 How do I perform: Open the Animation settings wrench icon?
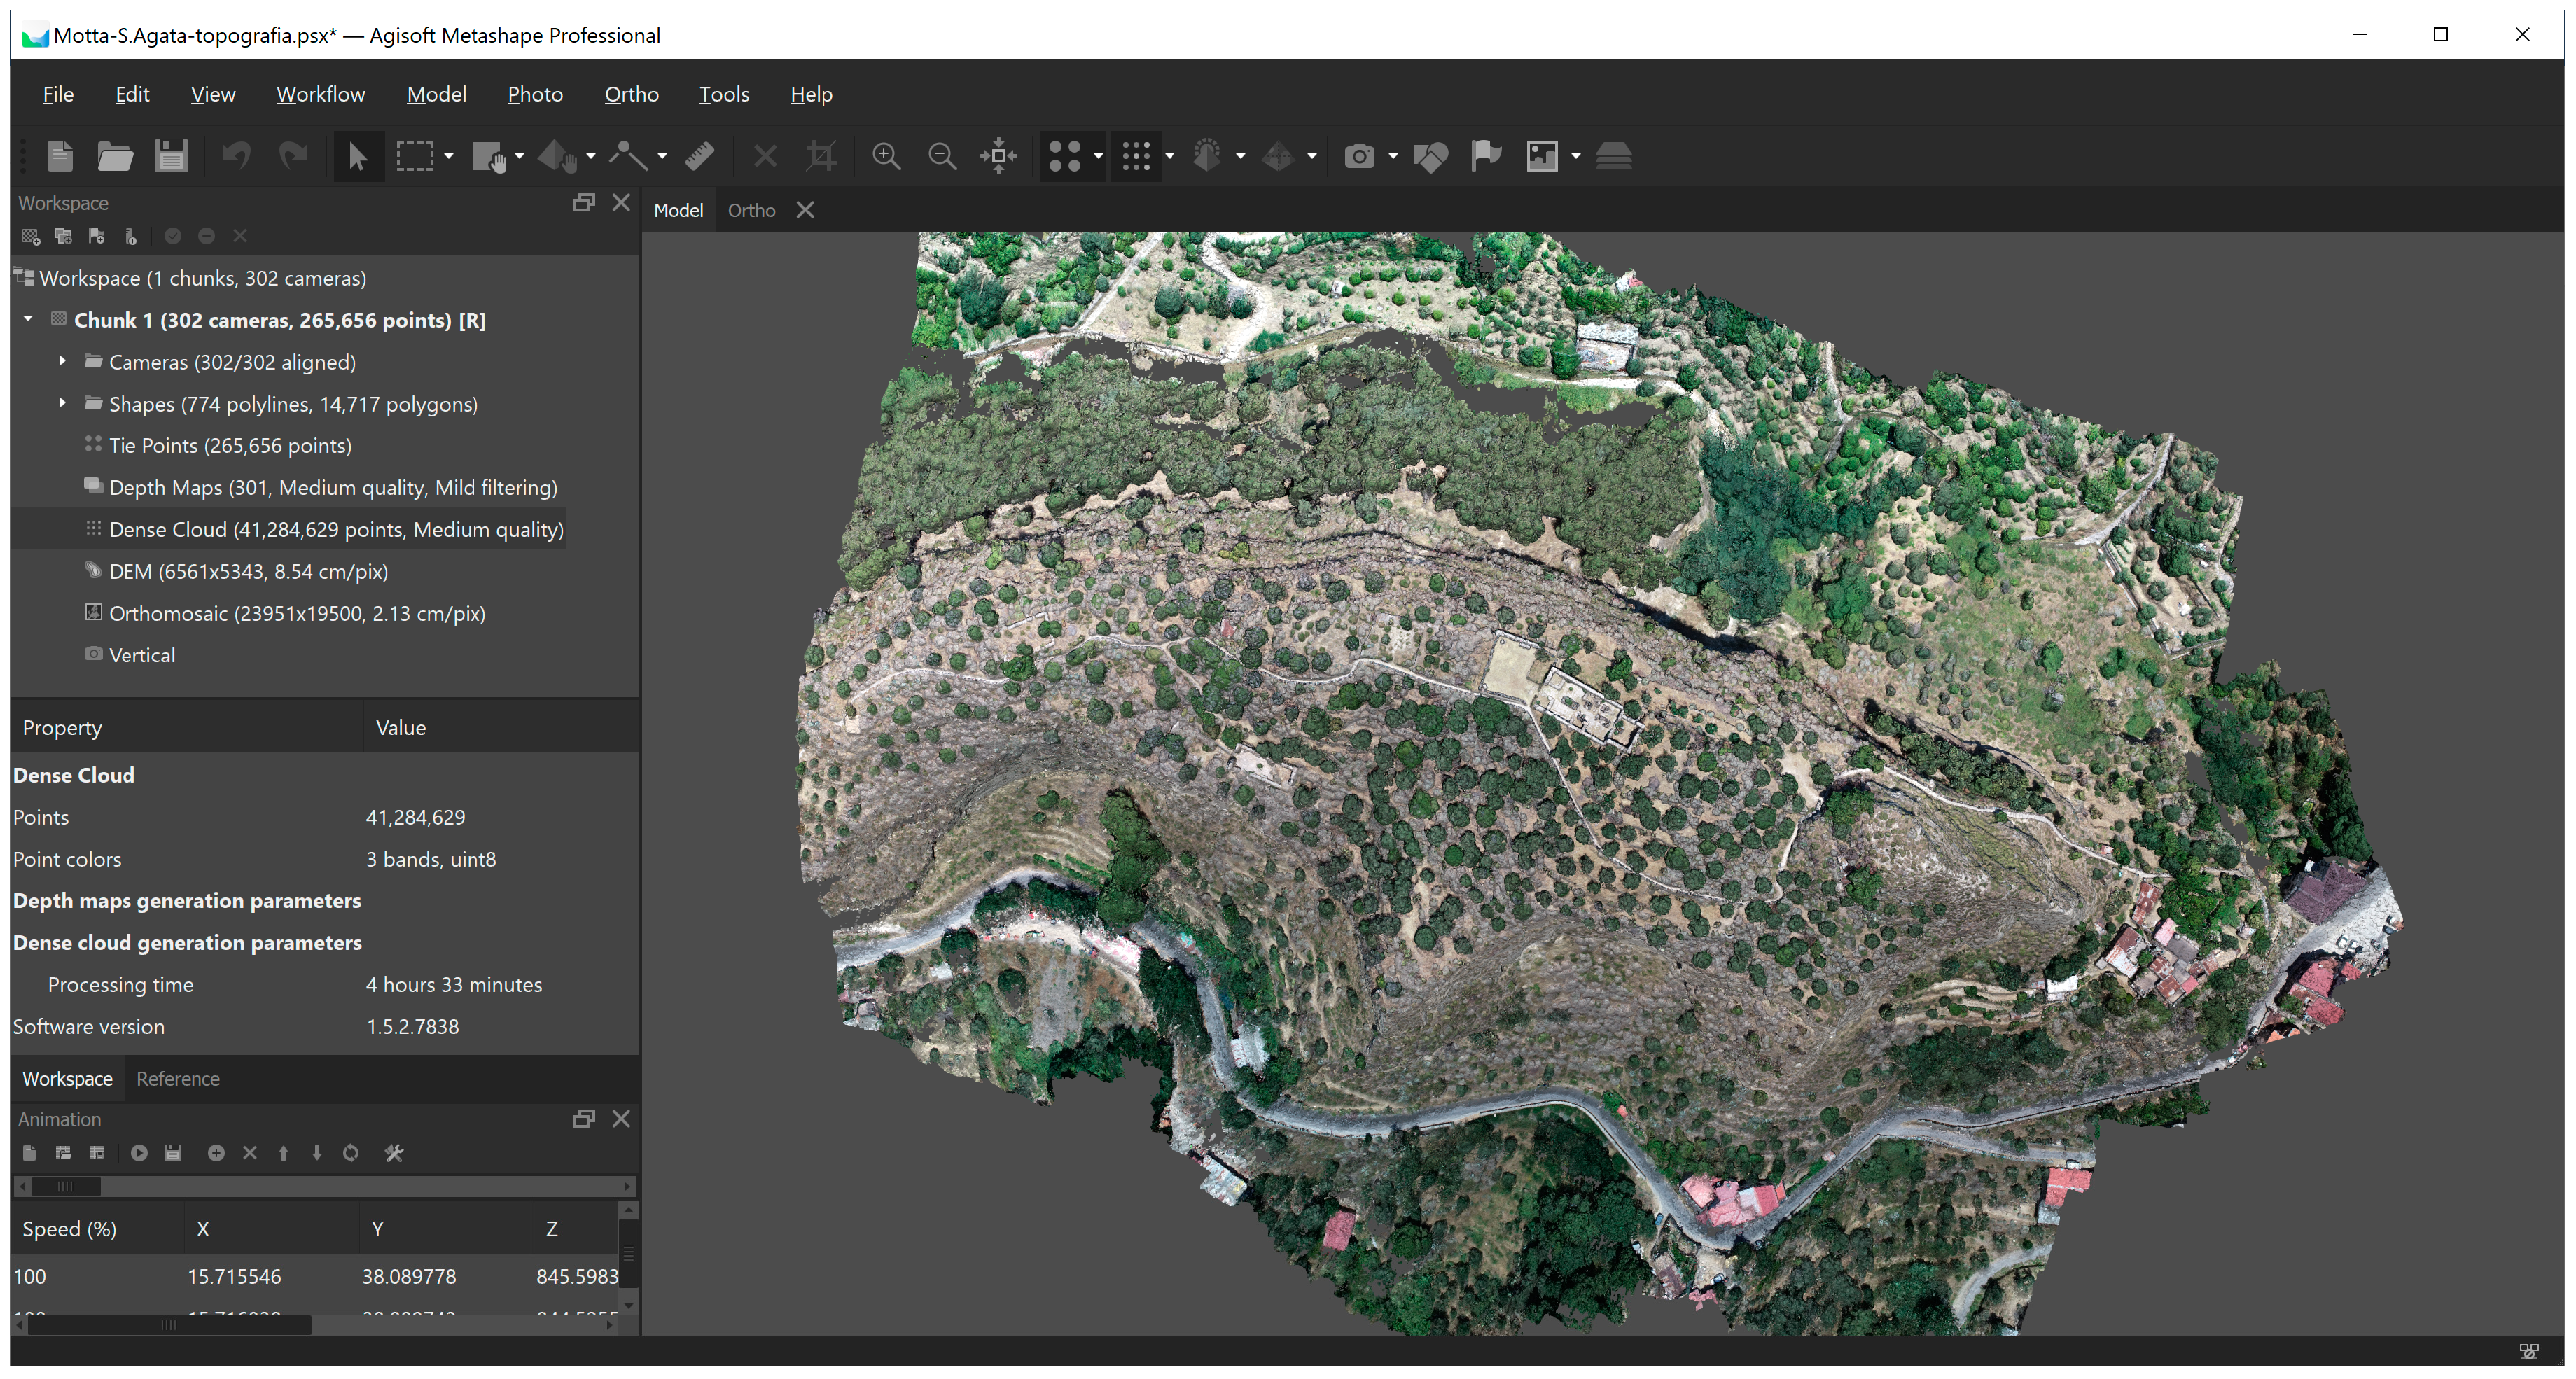393,1153
